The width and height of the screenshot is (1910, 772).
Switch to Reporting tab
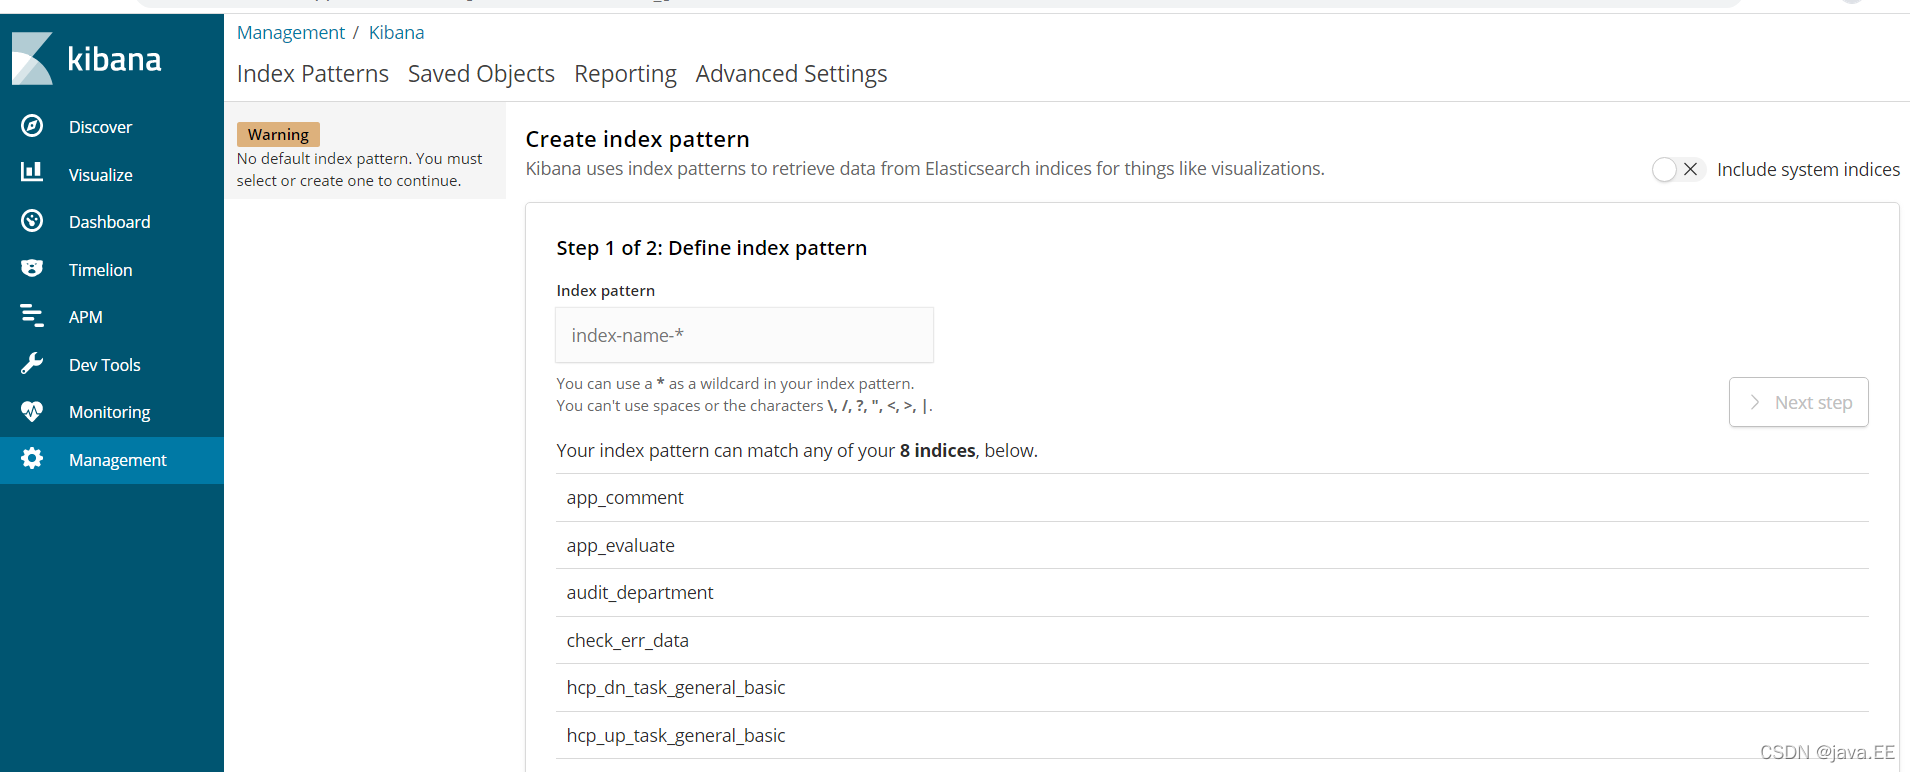(625, 74)
